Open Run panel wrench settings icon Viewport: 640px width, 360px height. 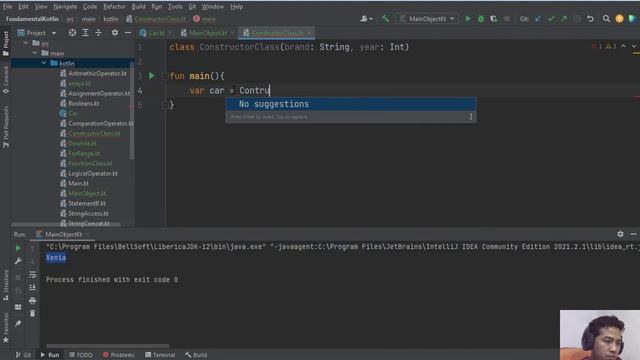[18, 261]
